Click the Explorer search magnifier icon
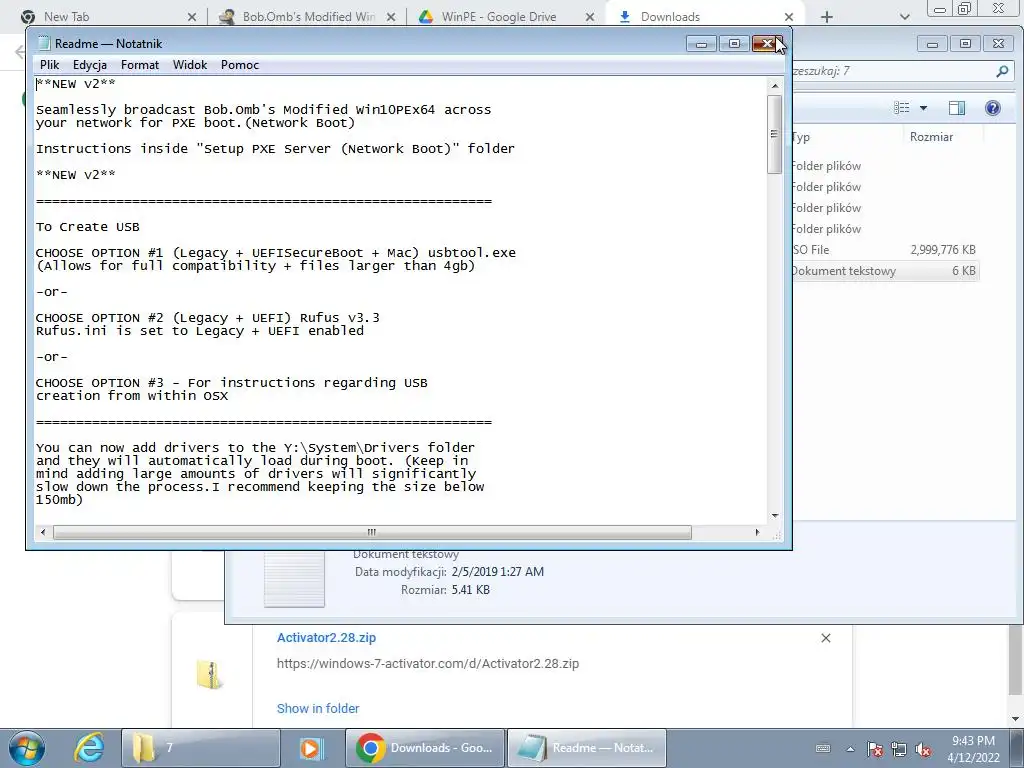This screenshot has width=1024, height=768. 1002,71
